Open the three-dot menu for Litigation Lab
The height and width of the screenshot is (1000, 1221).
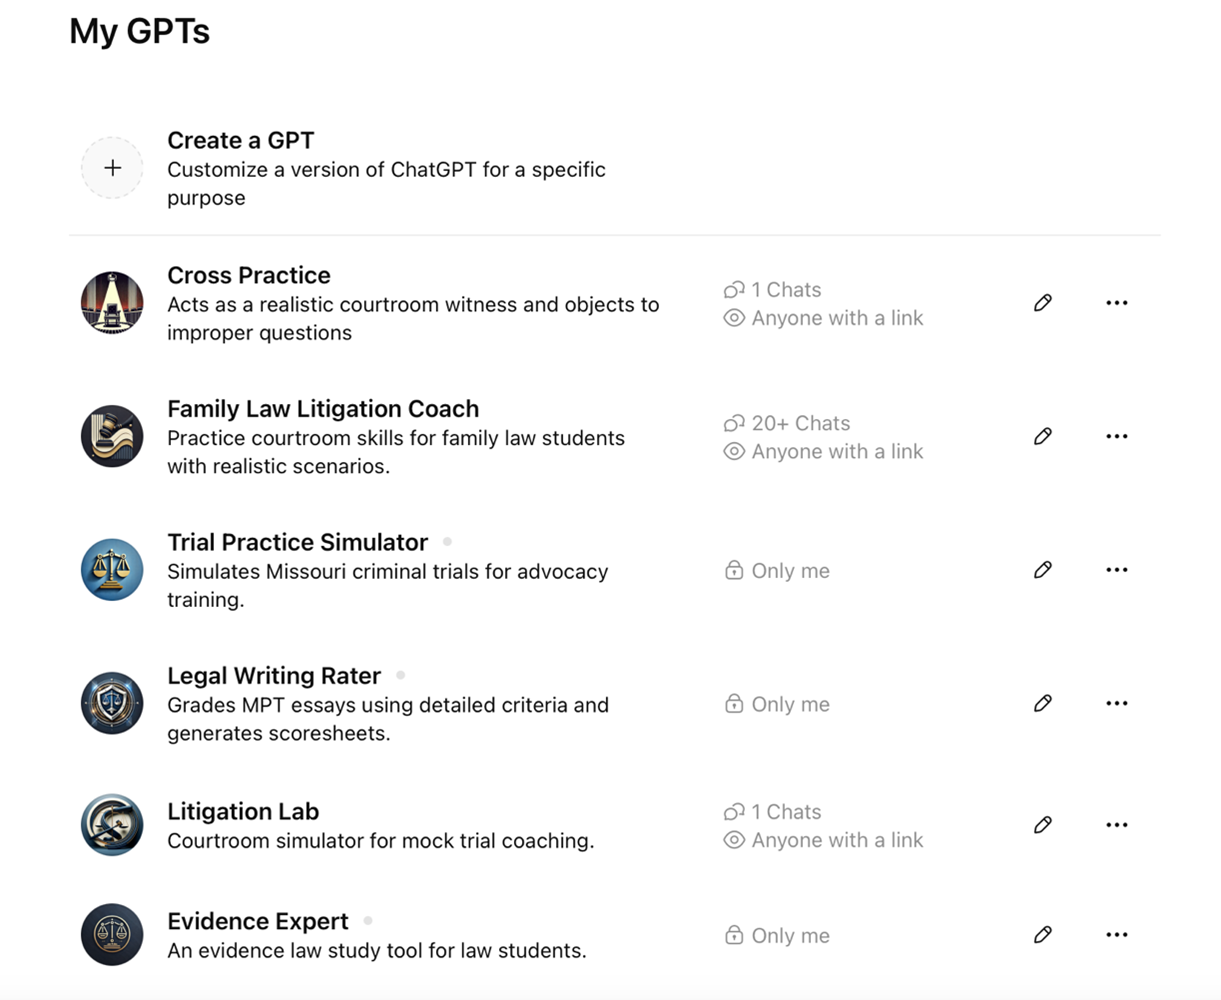coord(1117,824)
